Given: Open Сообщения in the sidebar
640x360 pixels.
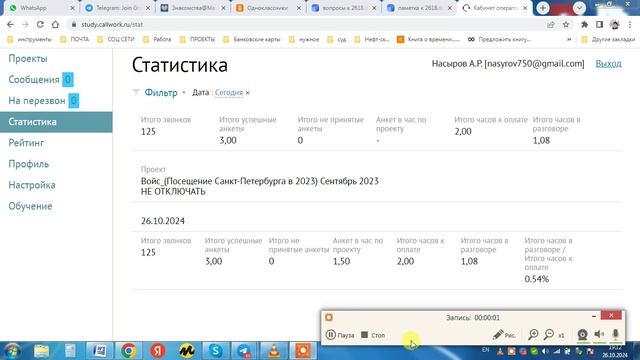Looking at the screenshot, I should 34,80.
